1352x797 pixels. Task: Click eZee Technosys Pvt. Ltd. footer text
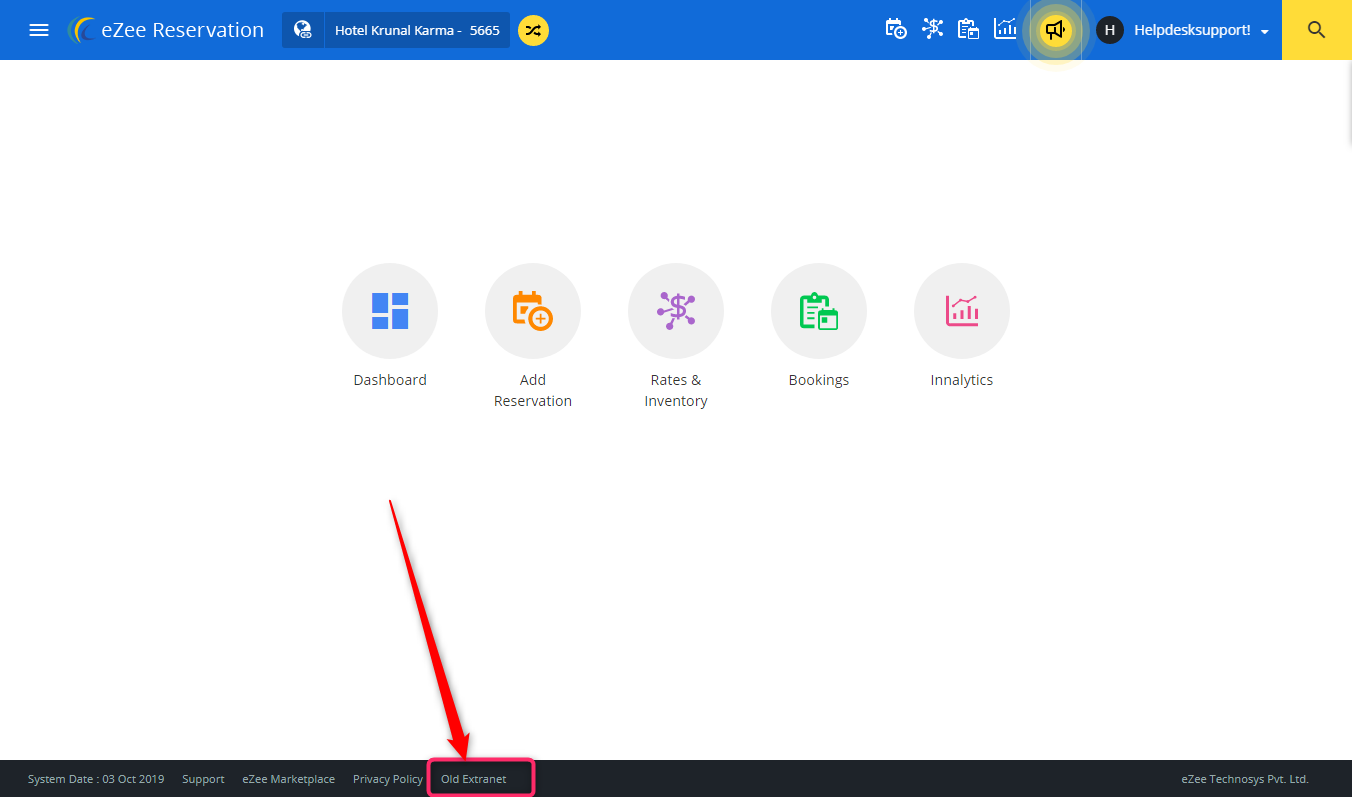click(1245, 779)
